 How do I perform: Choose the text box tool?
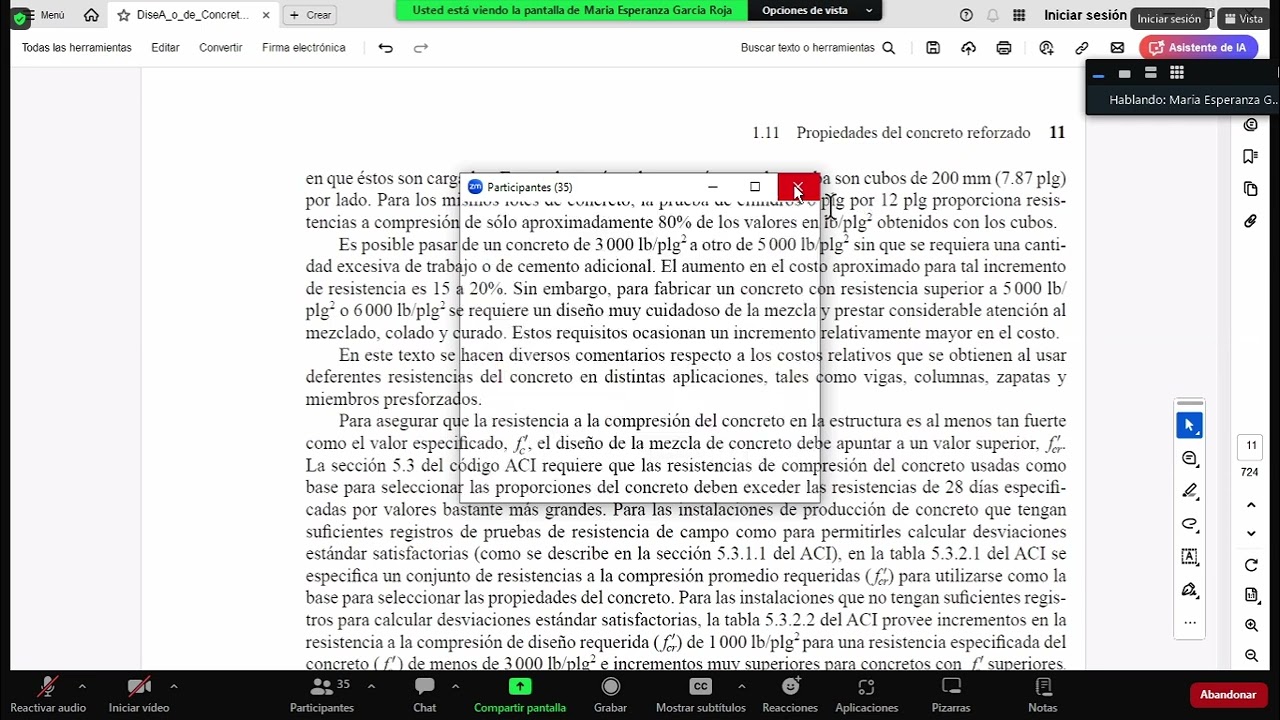pos(1190,557)
